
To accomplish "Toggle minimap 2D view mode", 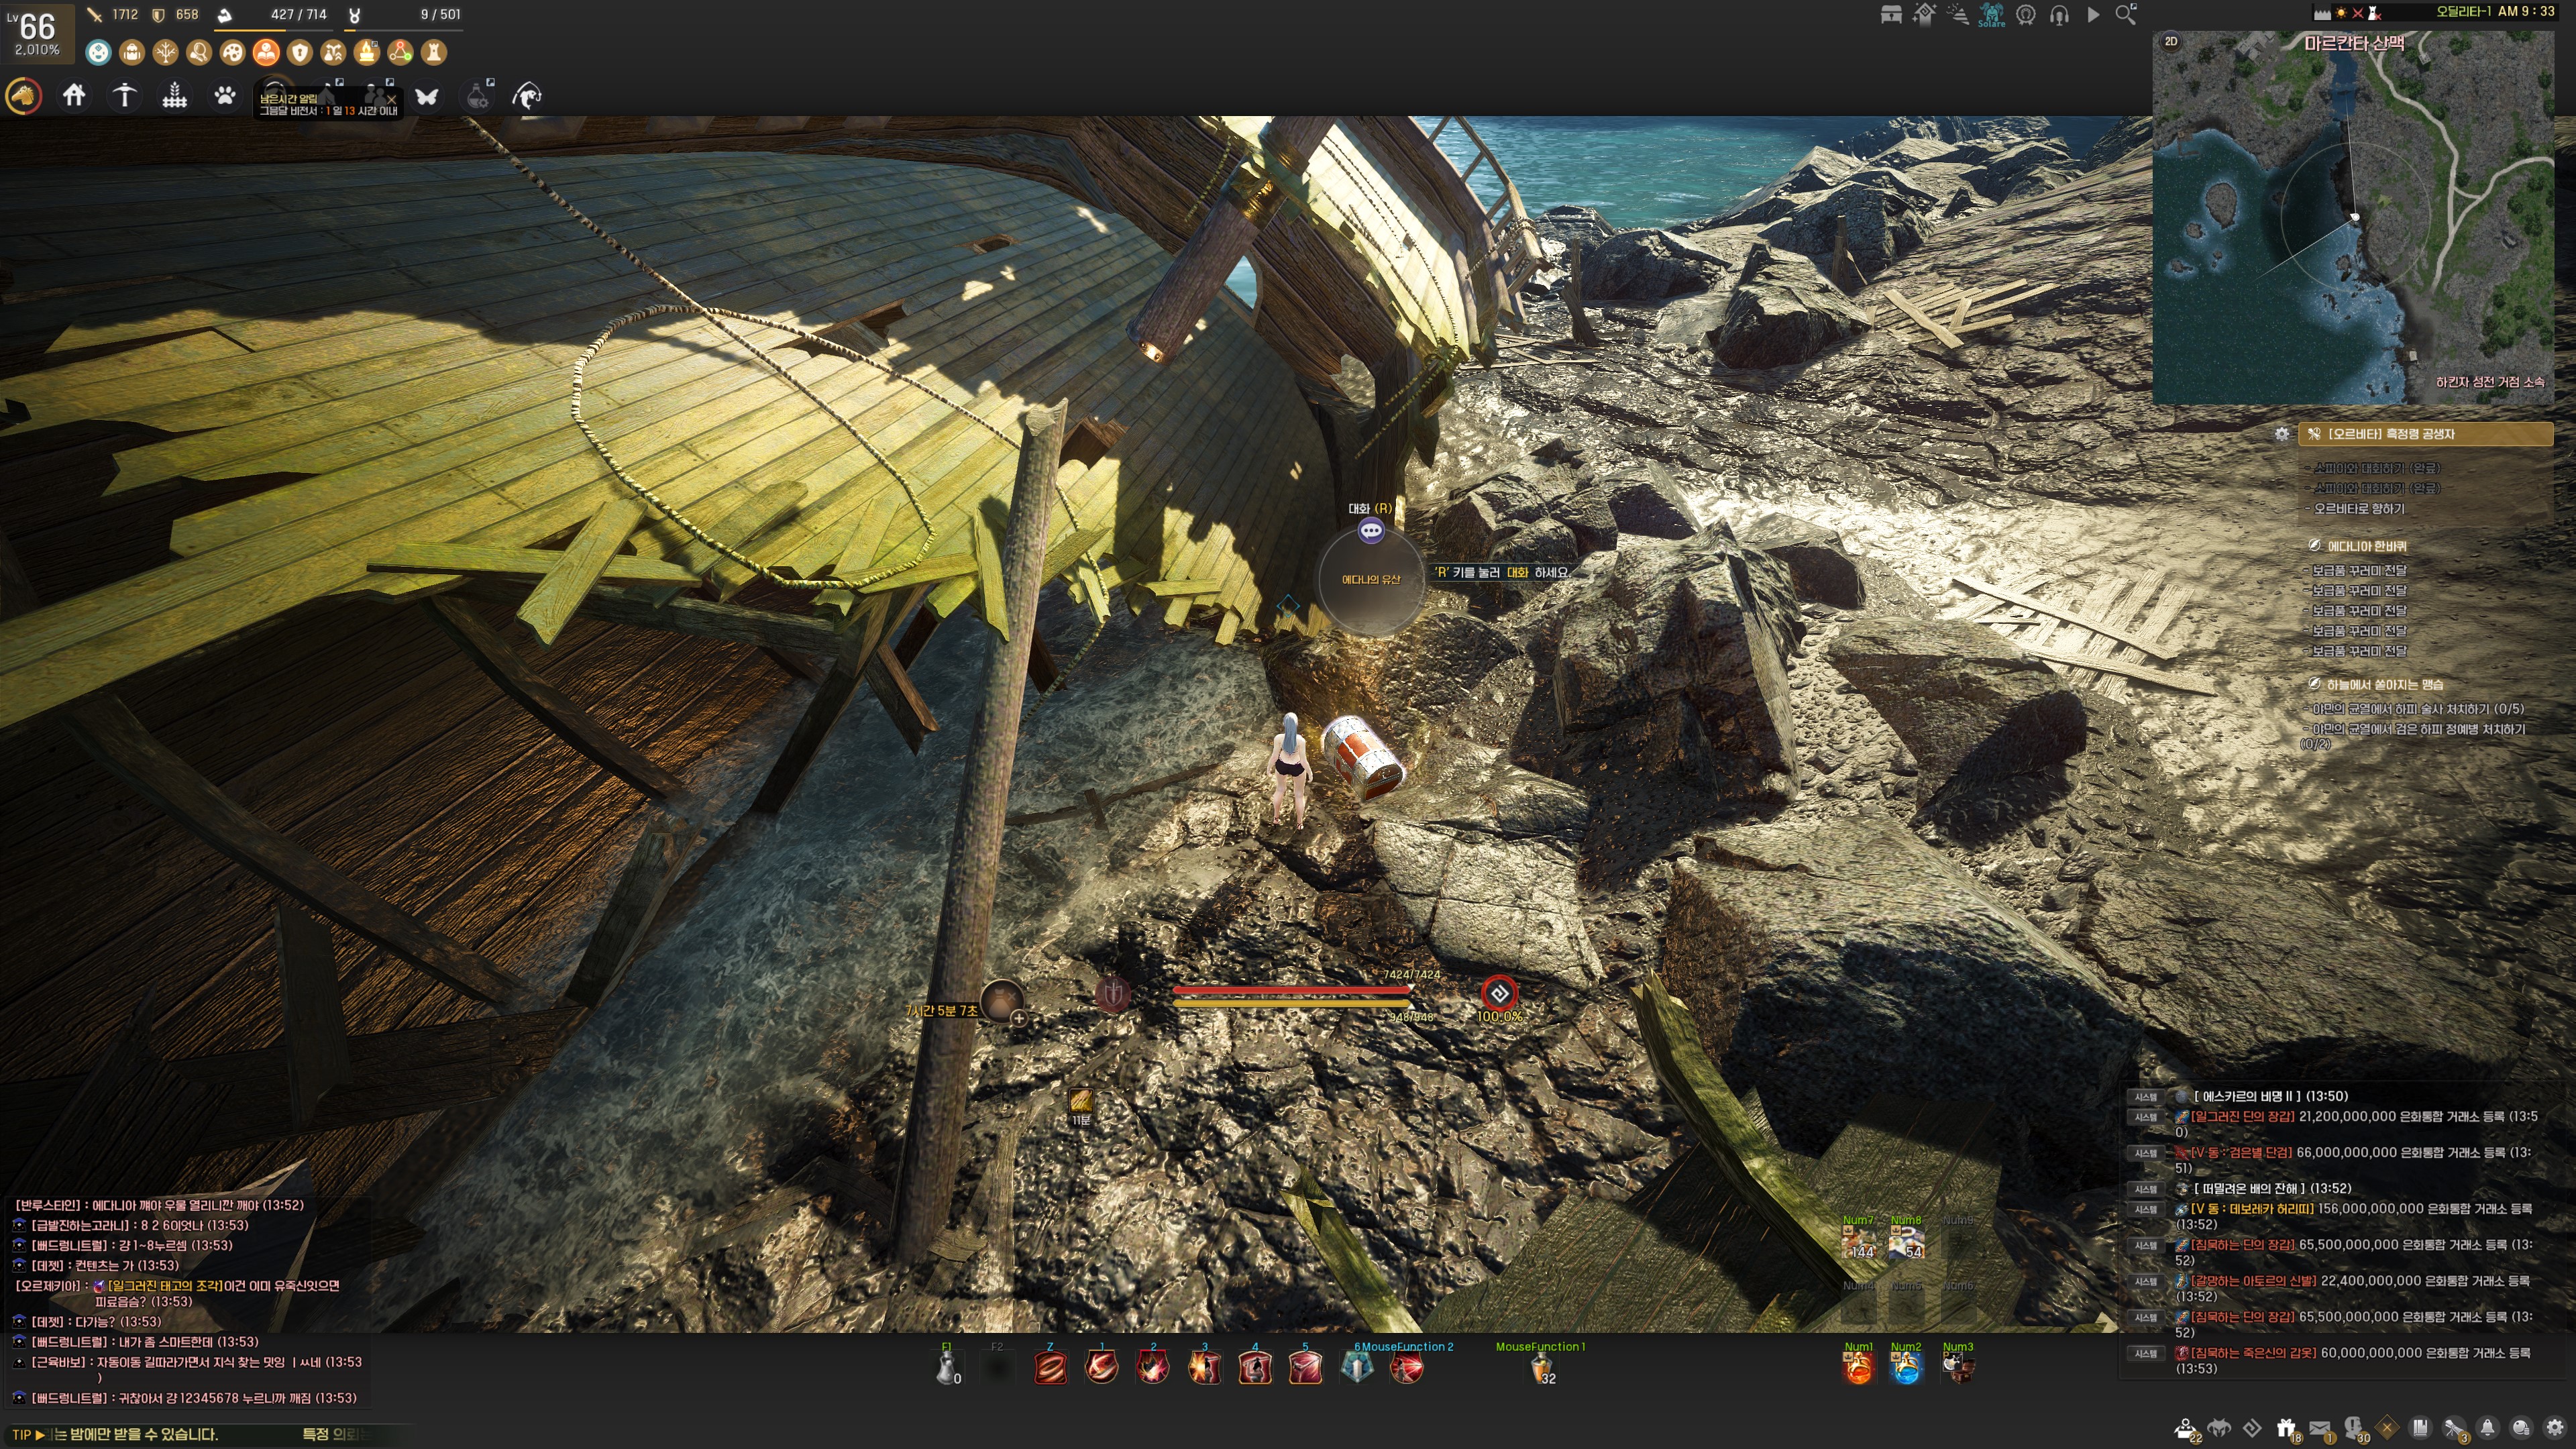I will click(2171, 41).
